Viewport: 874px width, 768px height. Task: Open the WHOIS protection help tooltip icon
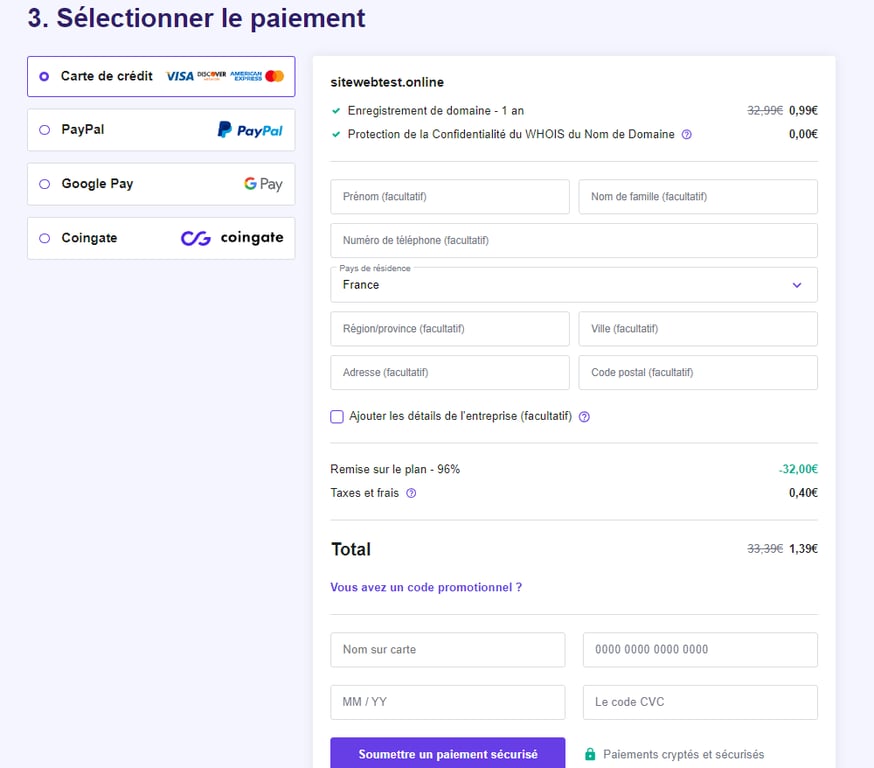686,134
